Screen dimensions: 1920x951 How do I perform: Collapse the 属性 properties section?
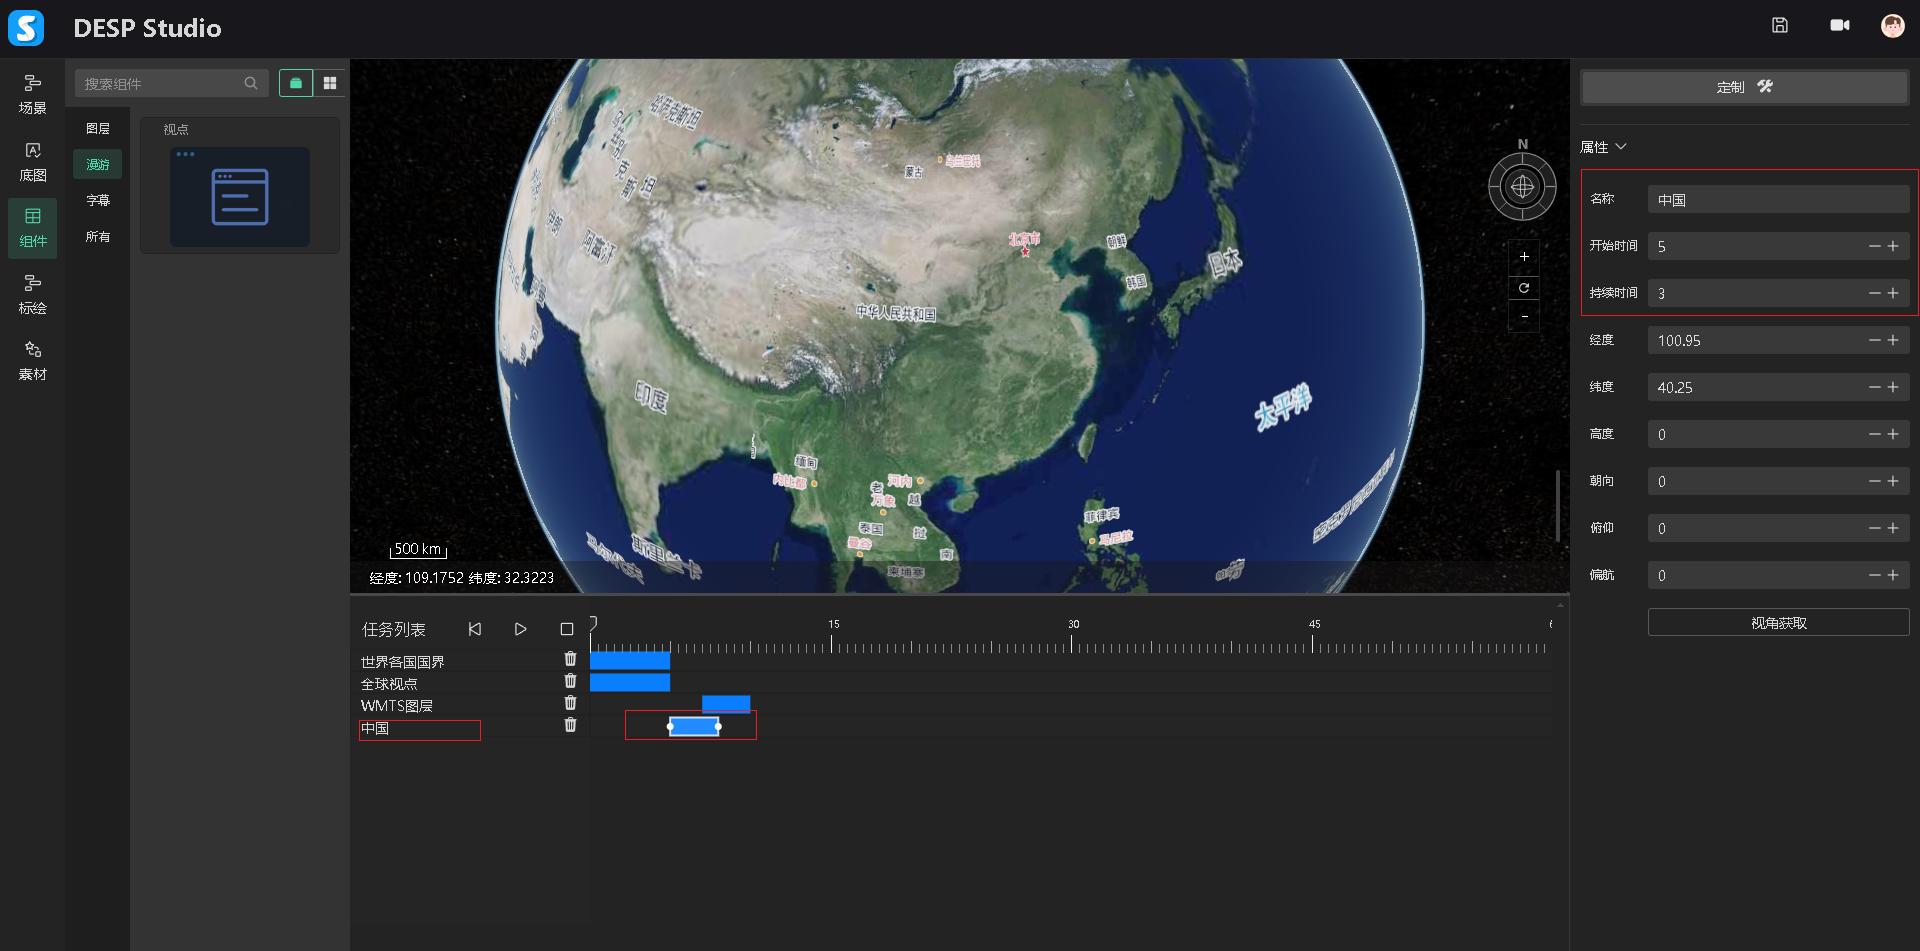pyautogui.click(x=1621, y=147)
